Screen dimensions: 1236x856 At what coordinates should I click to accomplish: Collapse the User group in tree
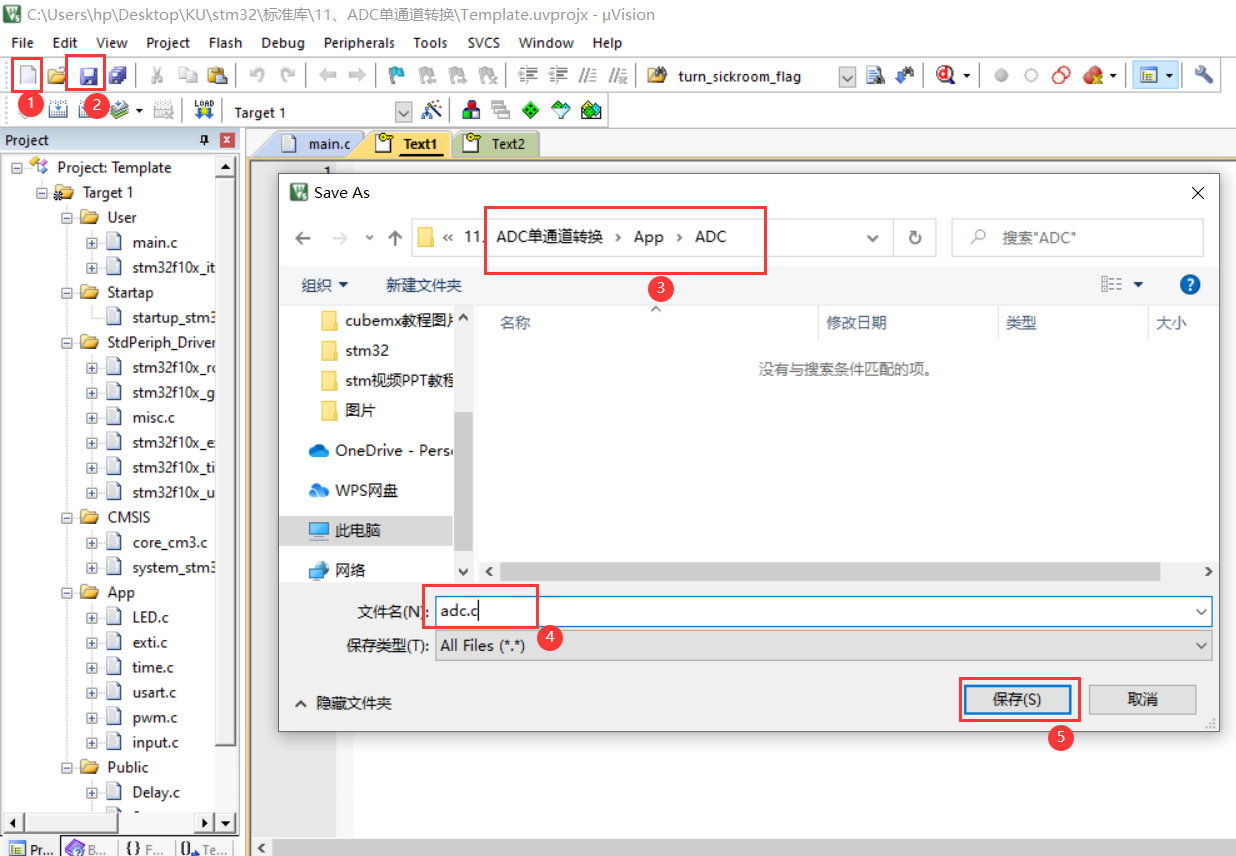click(67, 217)
